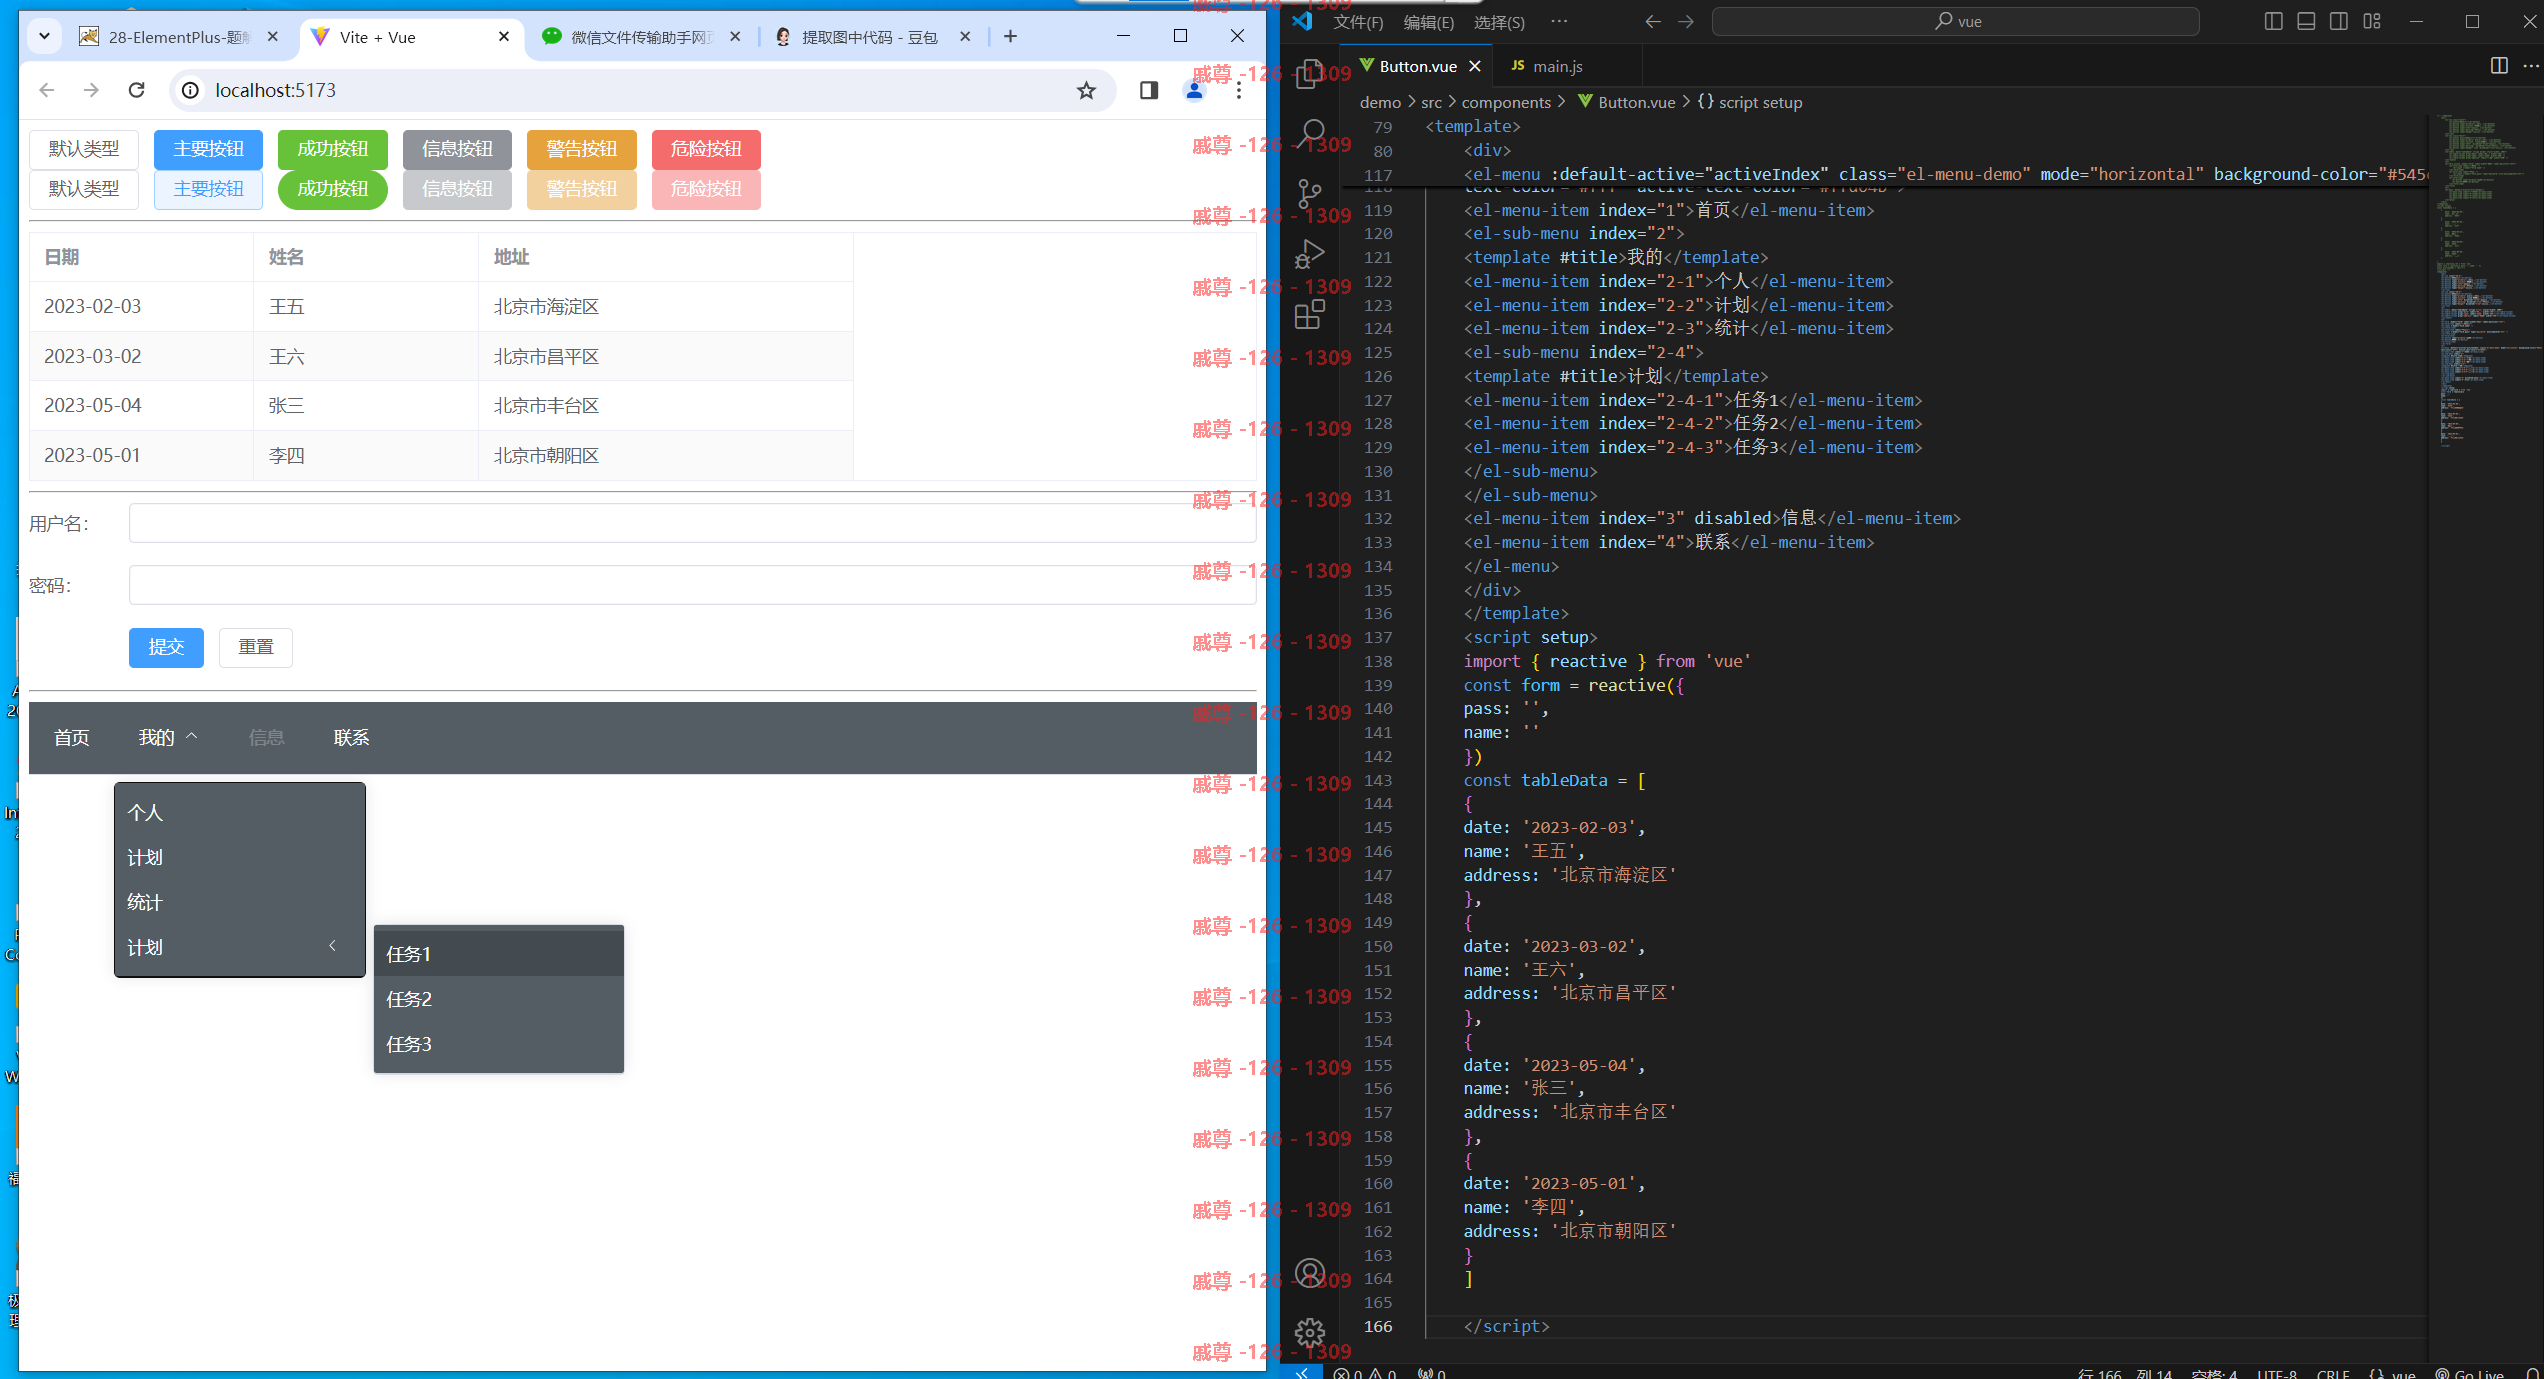Open the Run and Debug panel

(x=1309, y=253)
